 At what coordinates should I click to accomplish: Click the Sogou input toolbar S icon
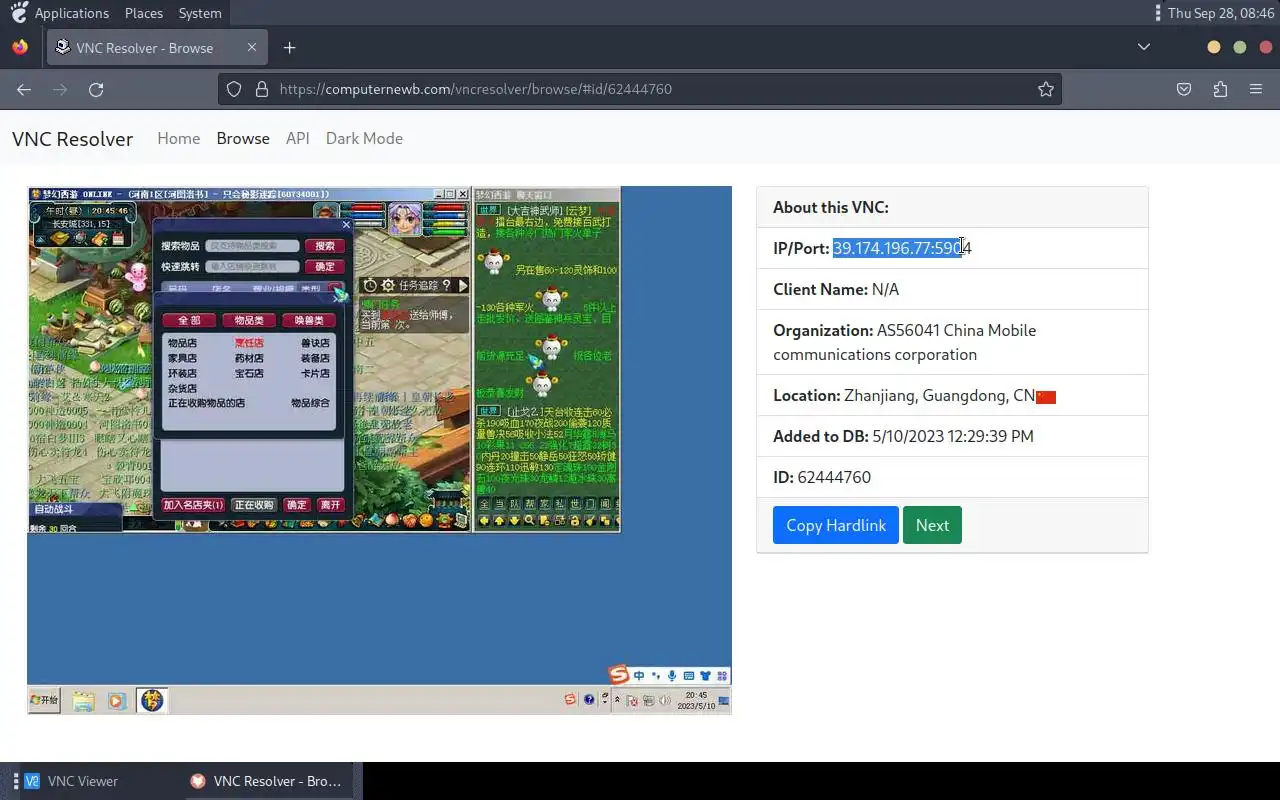[620, 675]
